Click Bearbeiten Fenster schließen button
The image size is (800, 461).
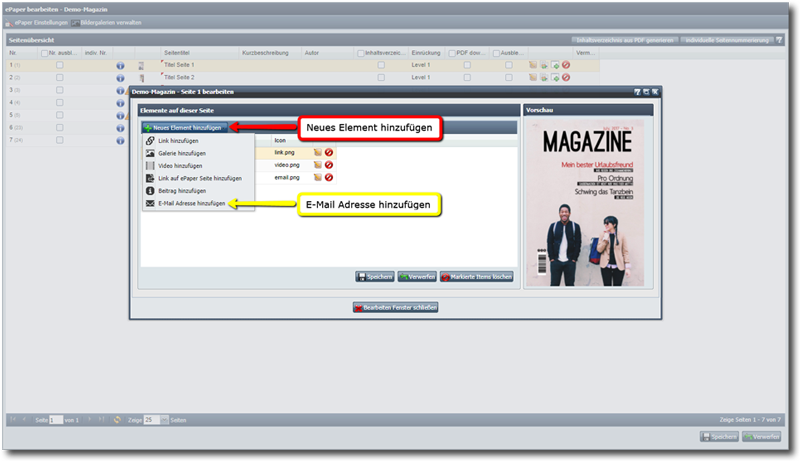tap(395, 308)
